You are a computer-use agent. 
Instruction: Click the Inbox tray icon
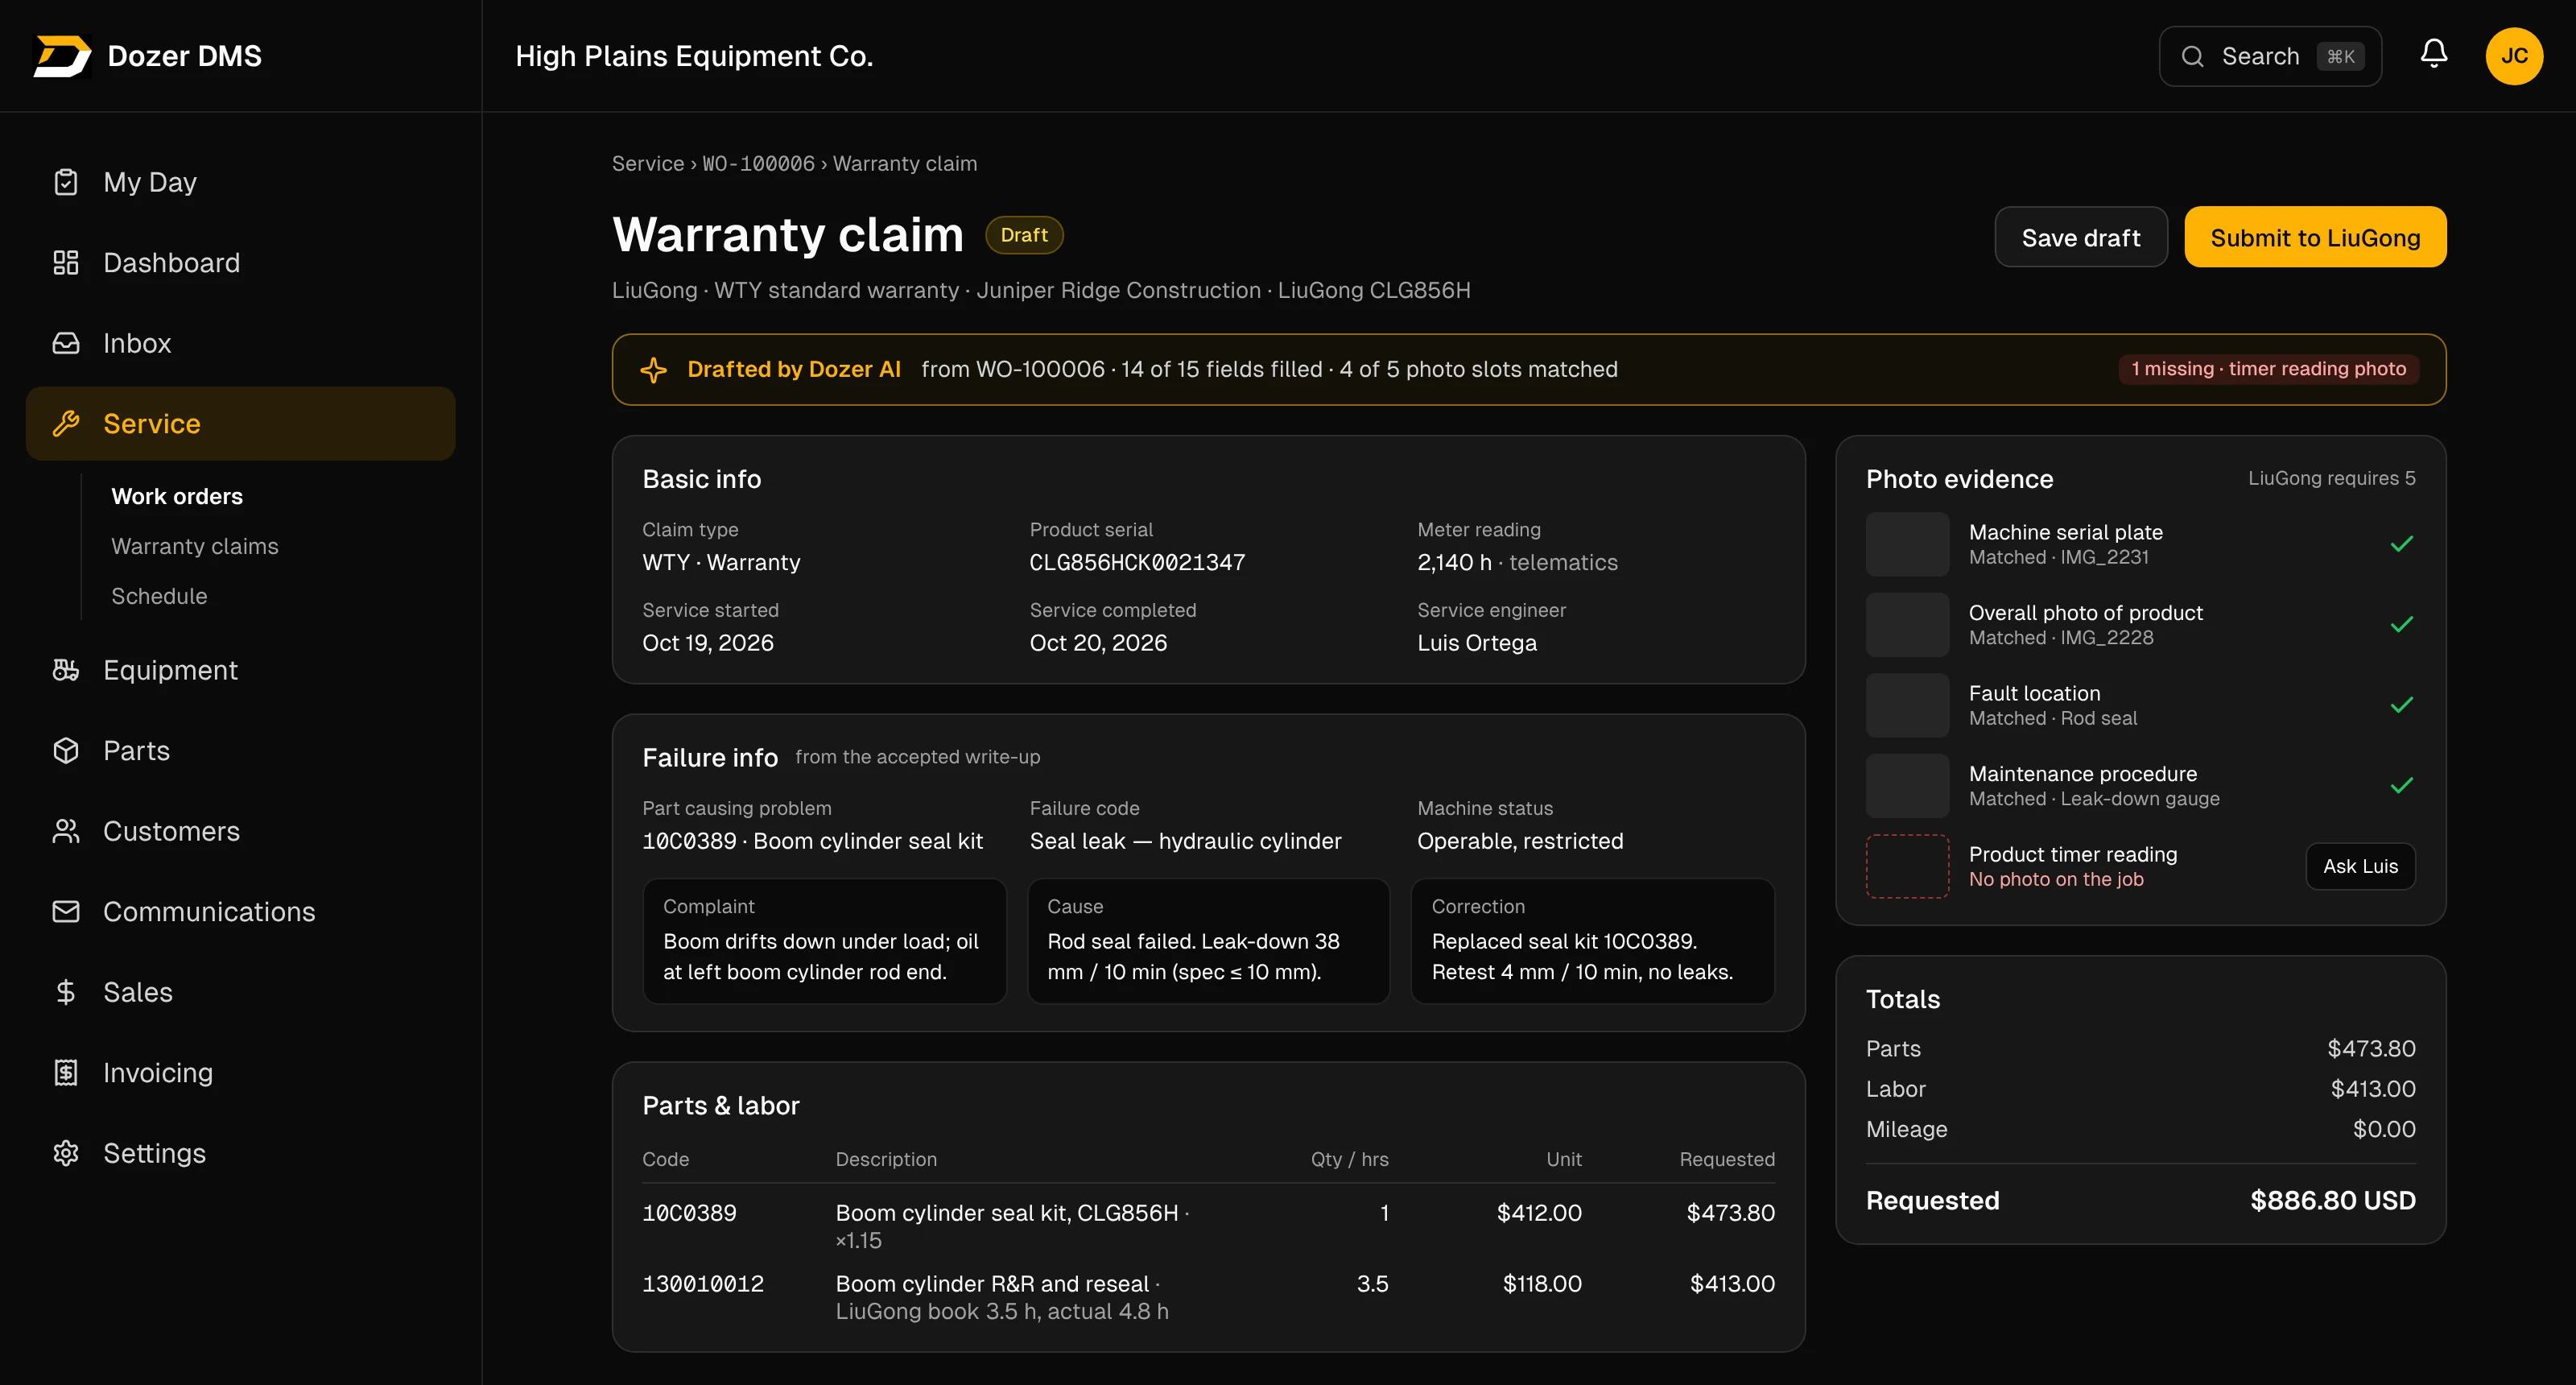coord(66,343)
